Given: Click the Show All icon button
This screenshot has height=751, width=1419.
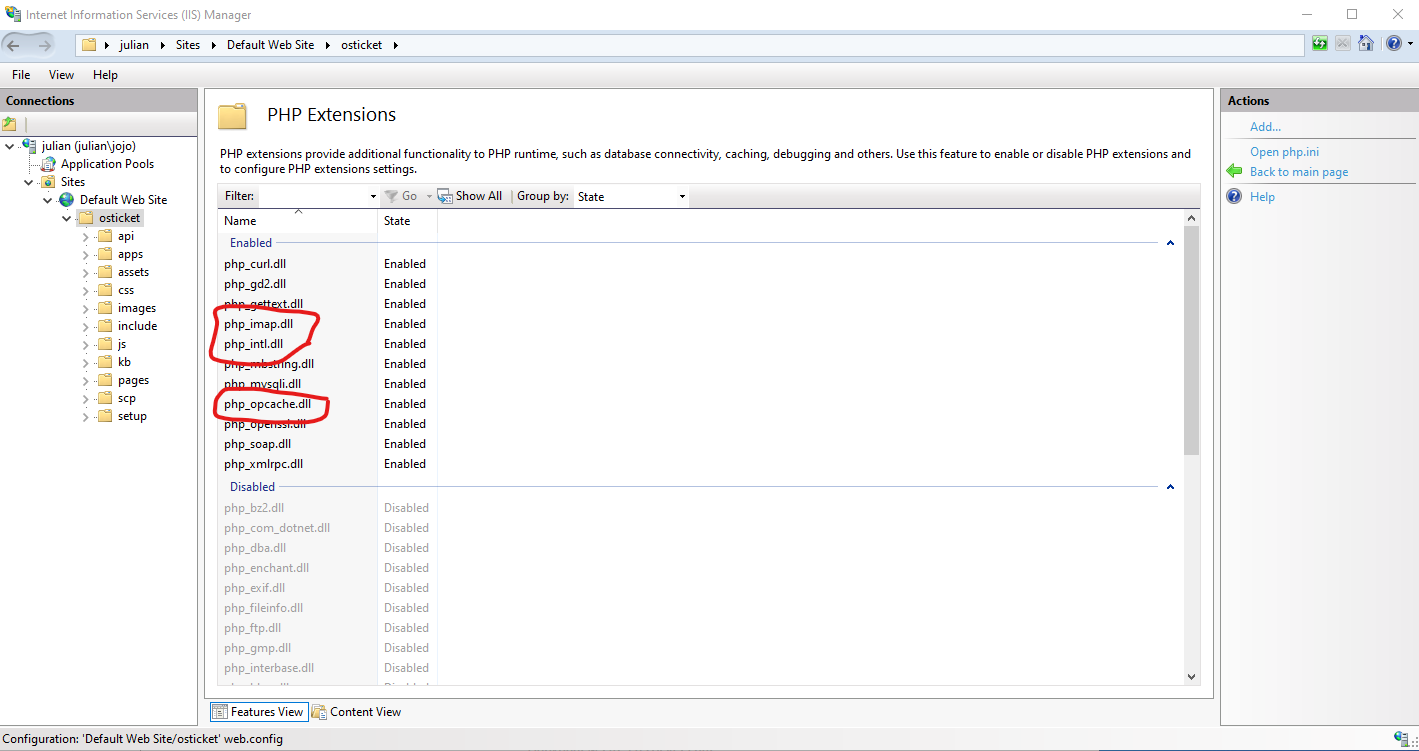Looking at the screenshot, I should [470, 196].
